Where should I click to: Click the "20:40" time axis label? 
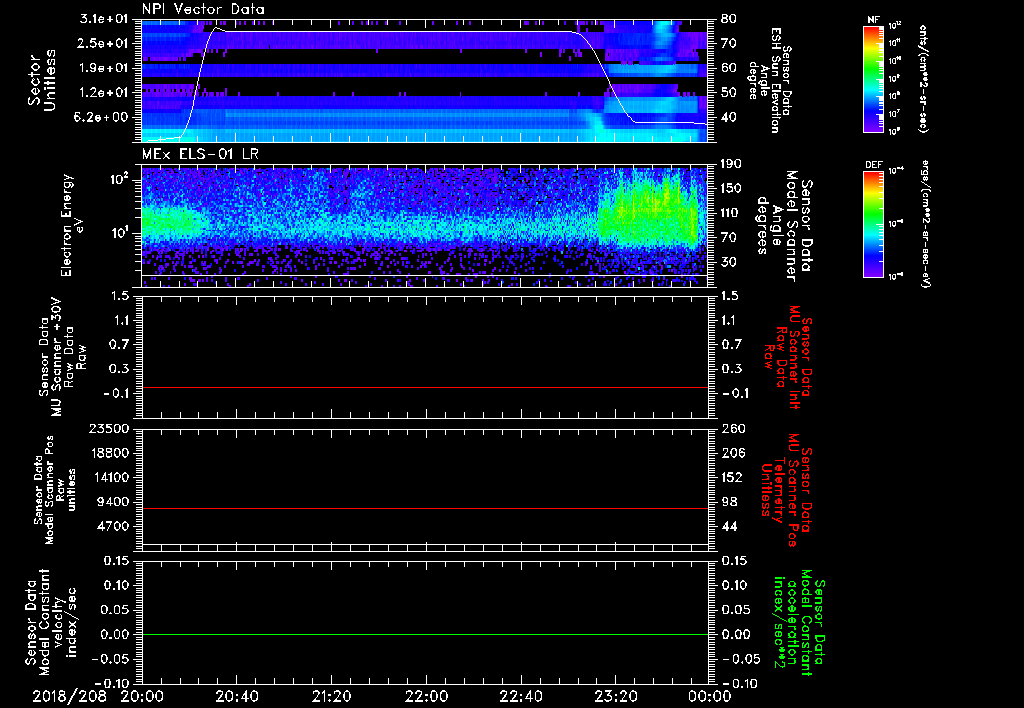click(x=236, y=696)
